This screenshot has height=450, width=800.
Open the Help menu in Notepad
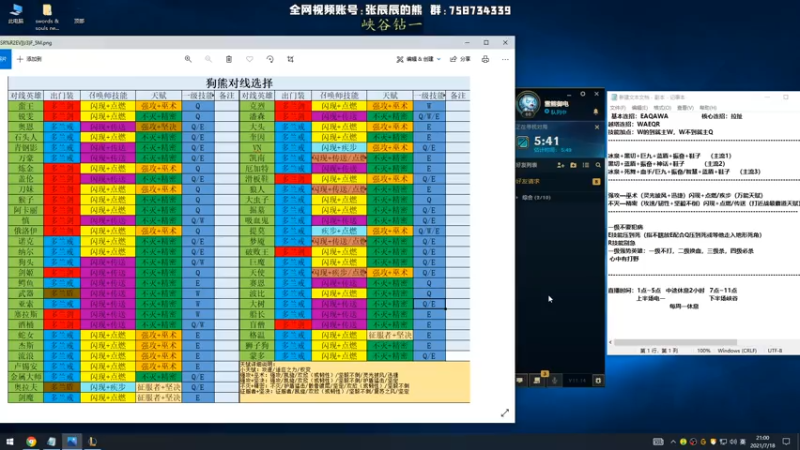pyautogui.click(x=708, y=108)
